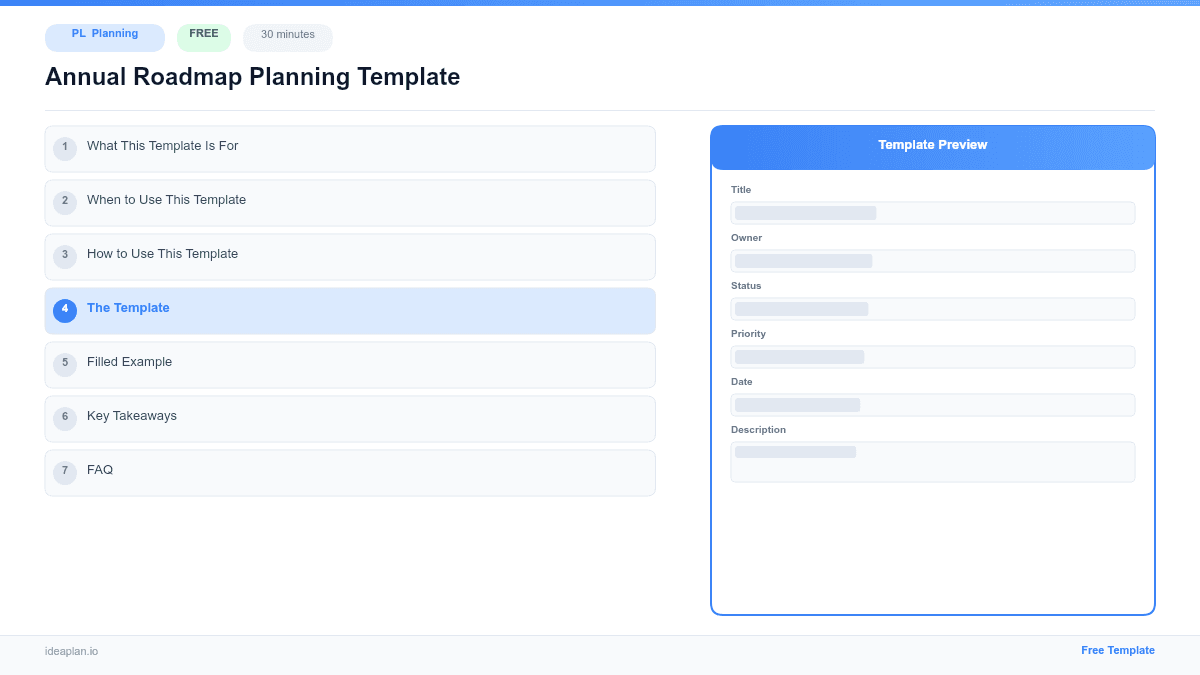Click the ideaplan.io footer link
This screenshot has width=1200, height=675.
click(70, 651)
